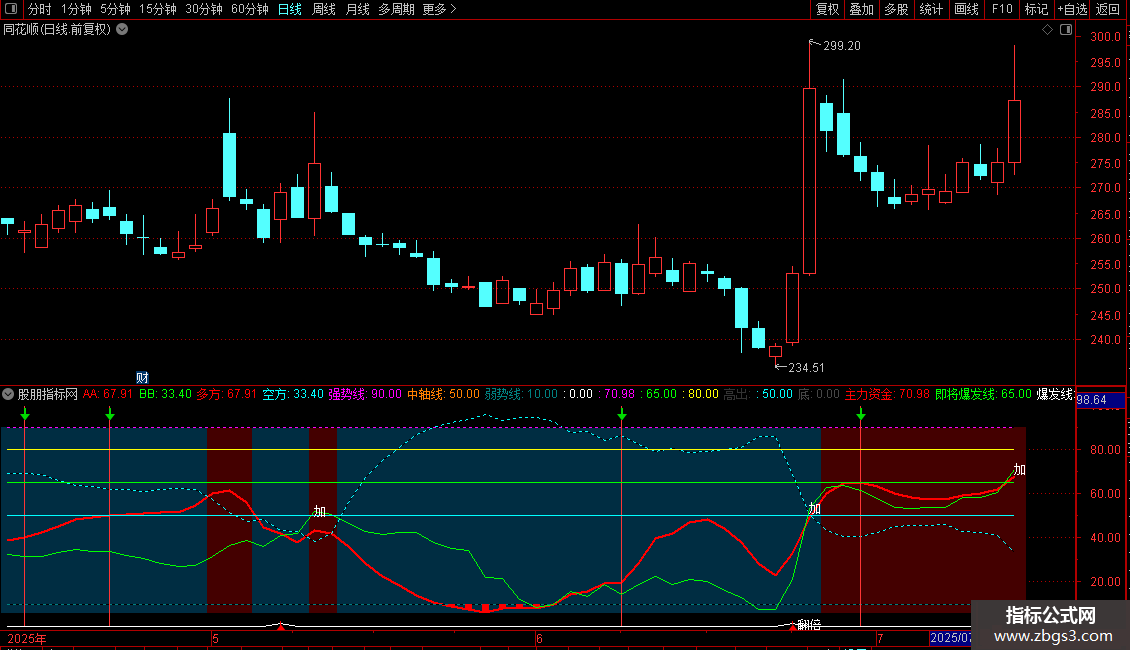Click the 叠加 overlay button
Image resolution: width=1130 pixels, height=650 pixels.
861,9
